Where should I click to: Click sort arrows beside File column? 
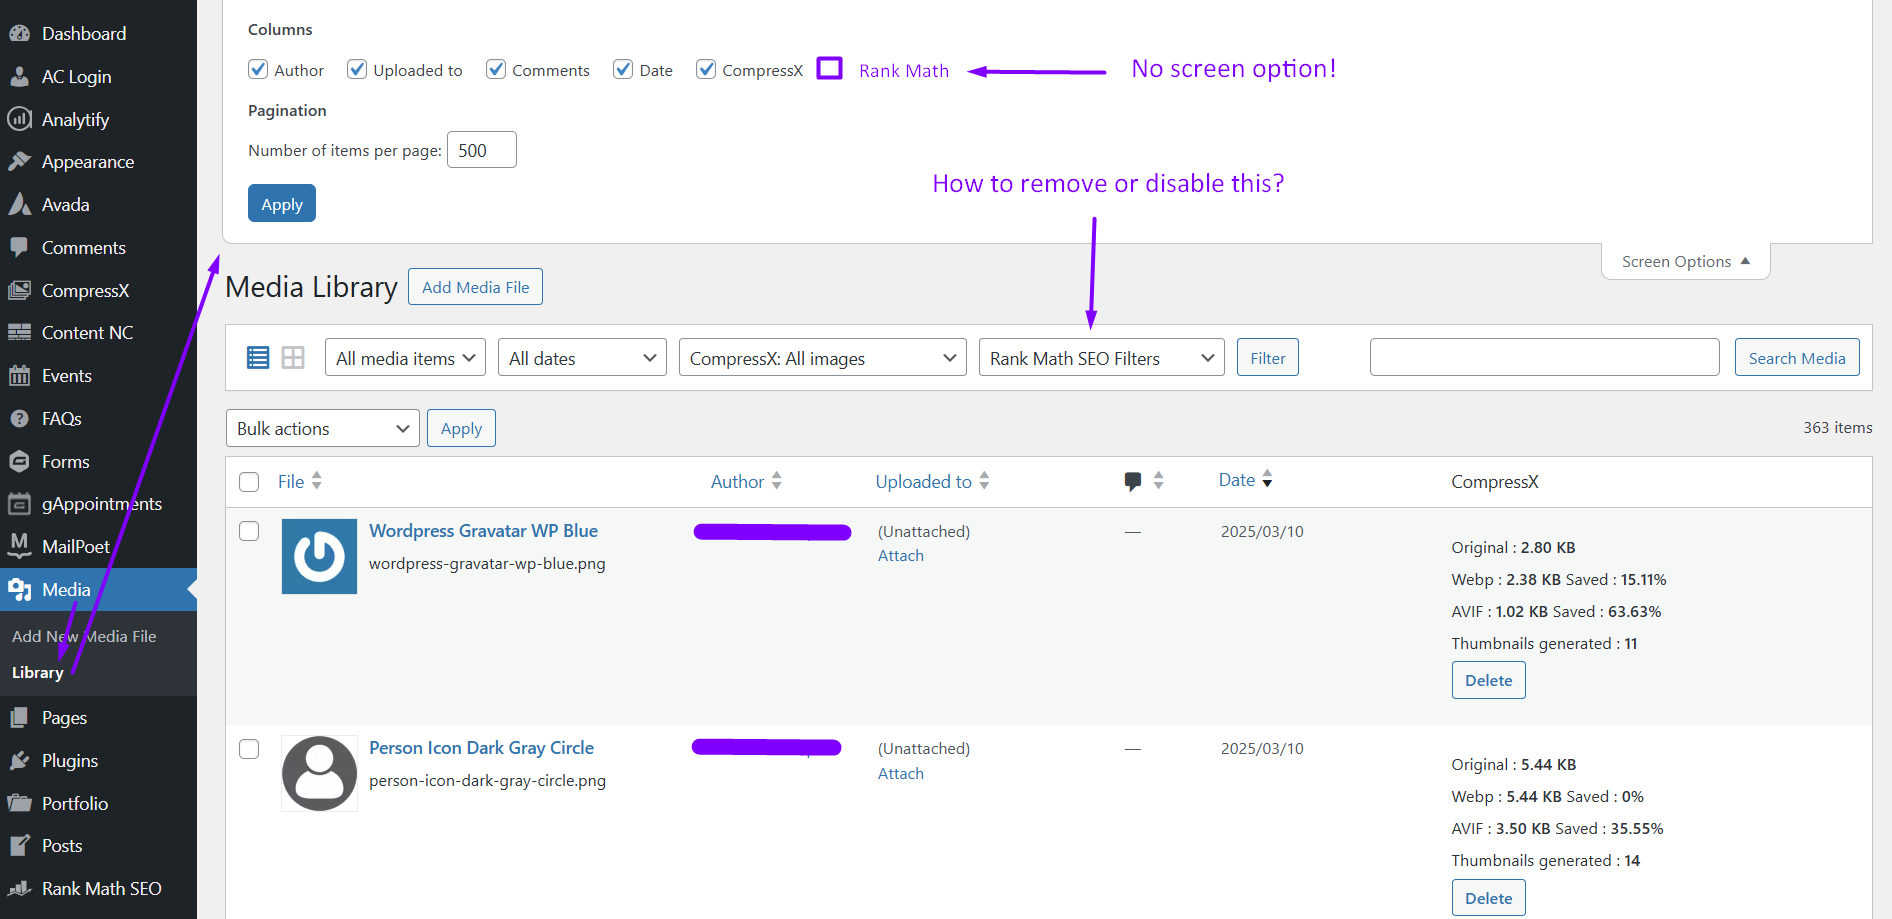click(317, 480)
